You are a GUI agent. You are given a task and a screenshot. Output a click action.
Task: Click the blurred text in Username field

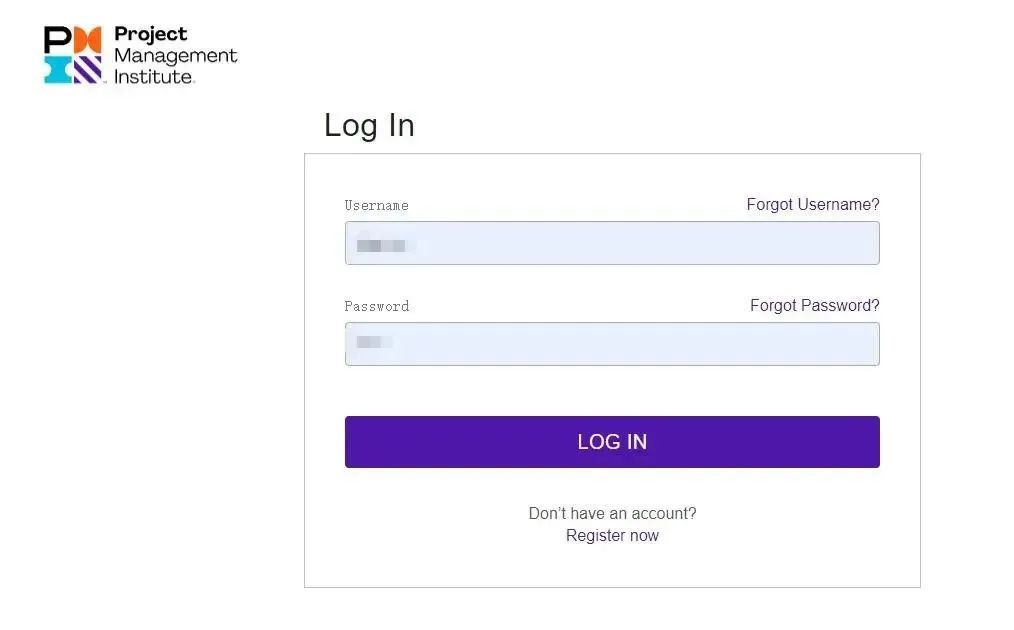tap(384, 244)
